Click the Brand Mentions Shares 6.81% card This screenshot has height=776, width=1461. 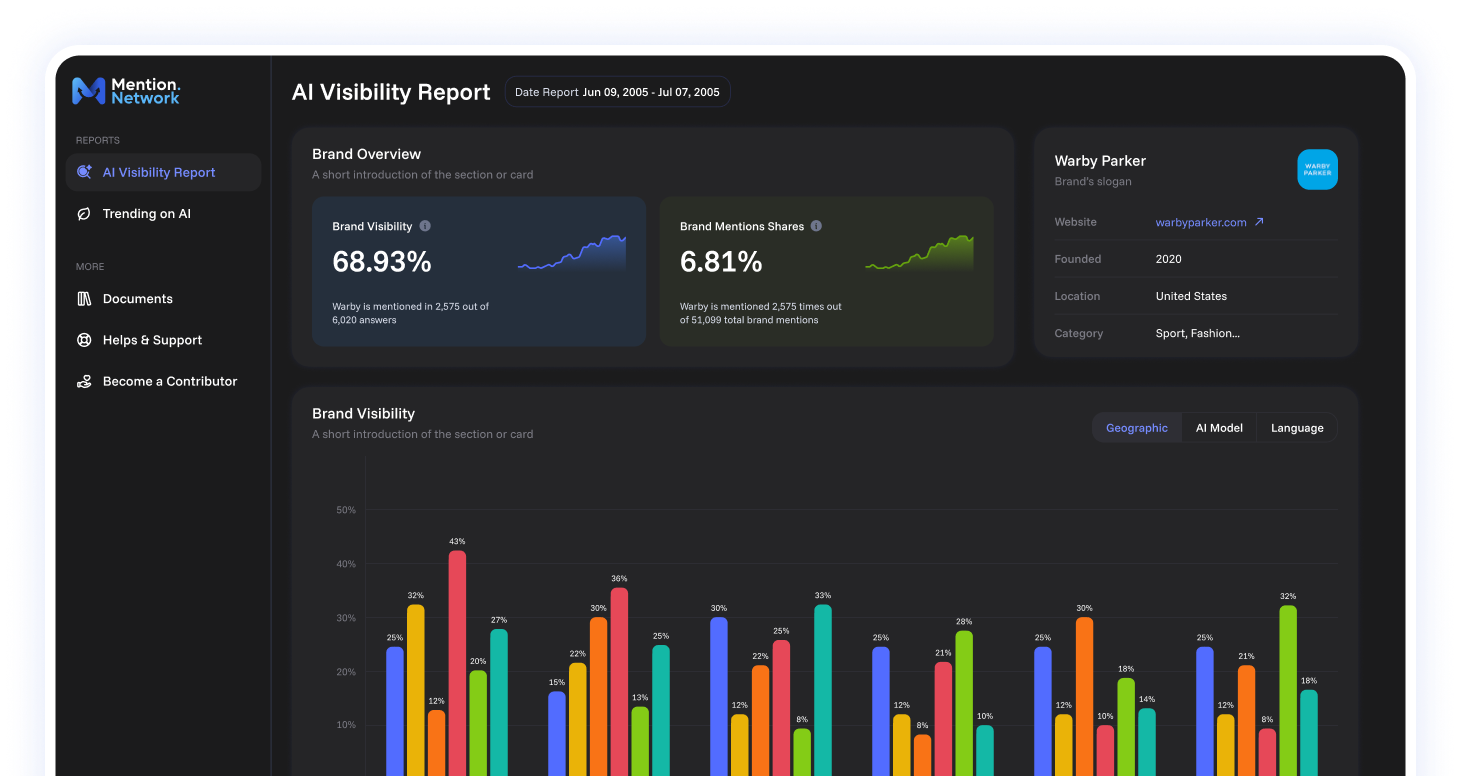[x=826, y=271]
